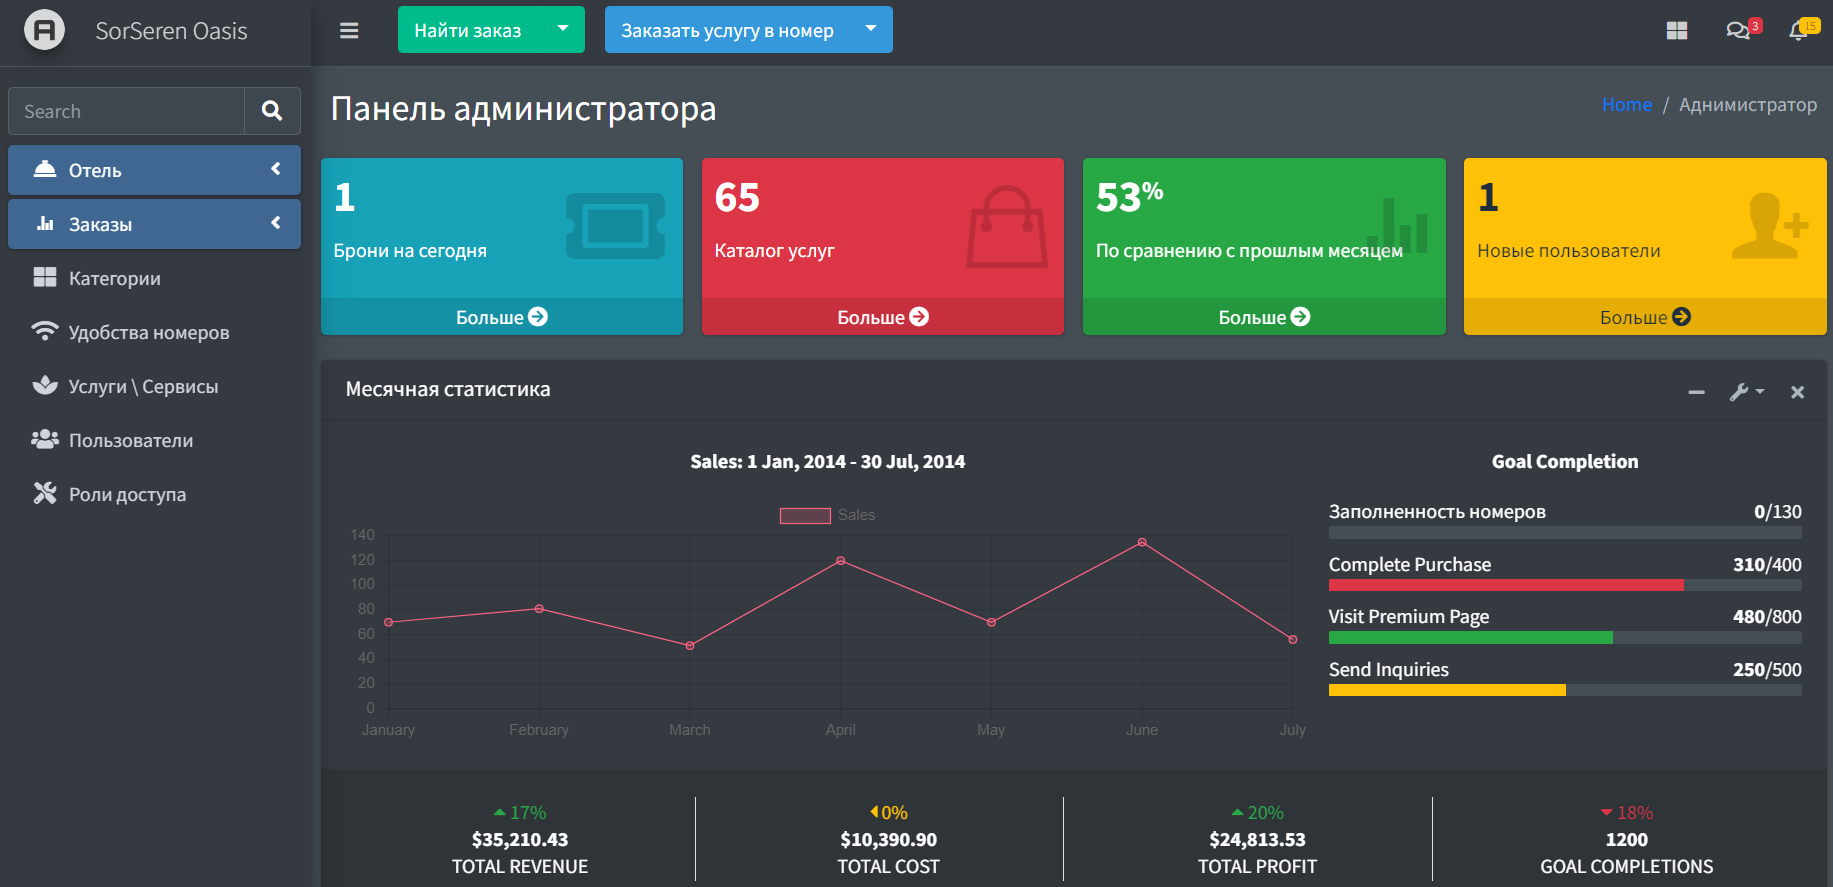
Task: Expand the Заказы sidebar menu
Action: pos(154,224)
